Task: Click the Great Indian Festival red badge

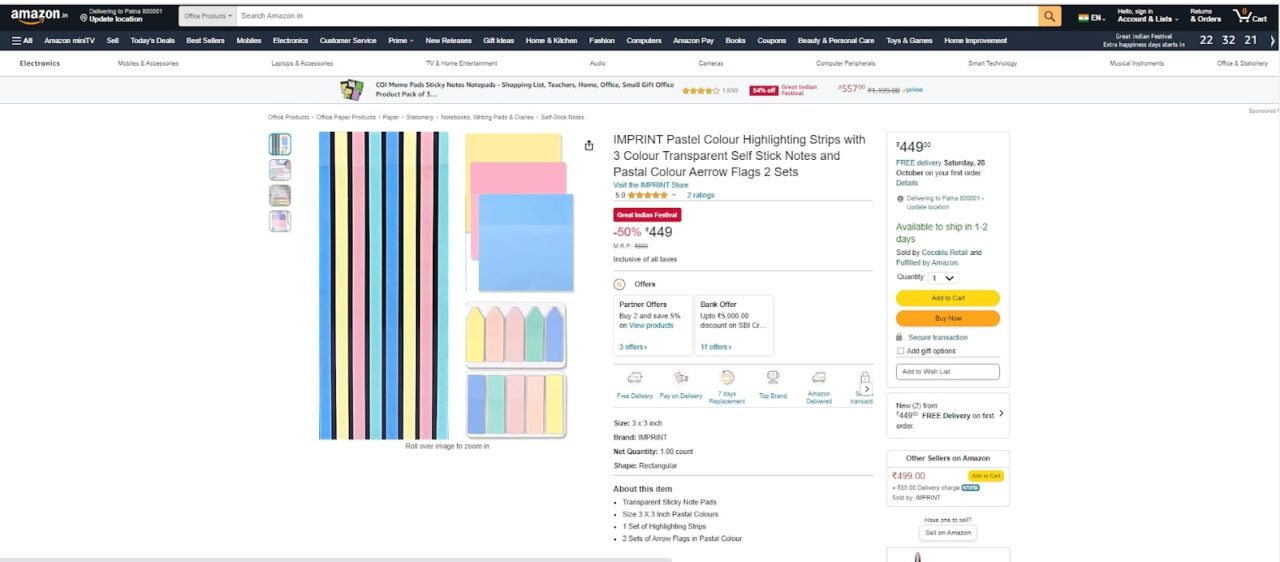Action: (647, 215)
